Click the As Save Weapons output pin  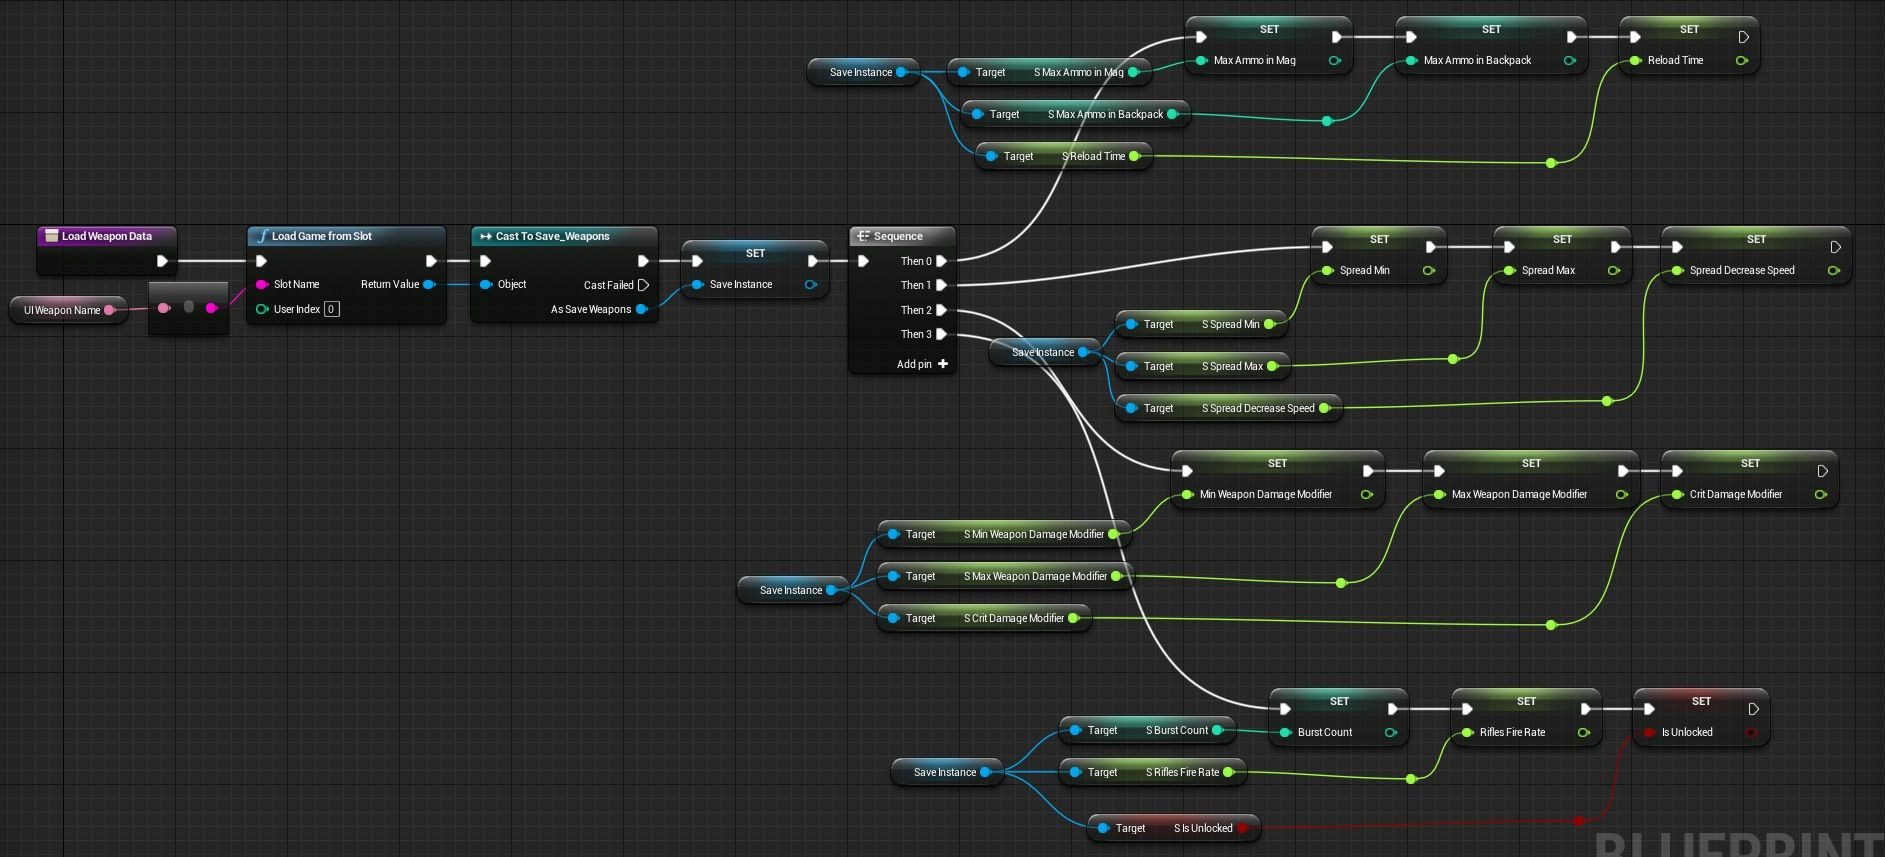point(642,309)
